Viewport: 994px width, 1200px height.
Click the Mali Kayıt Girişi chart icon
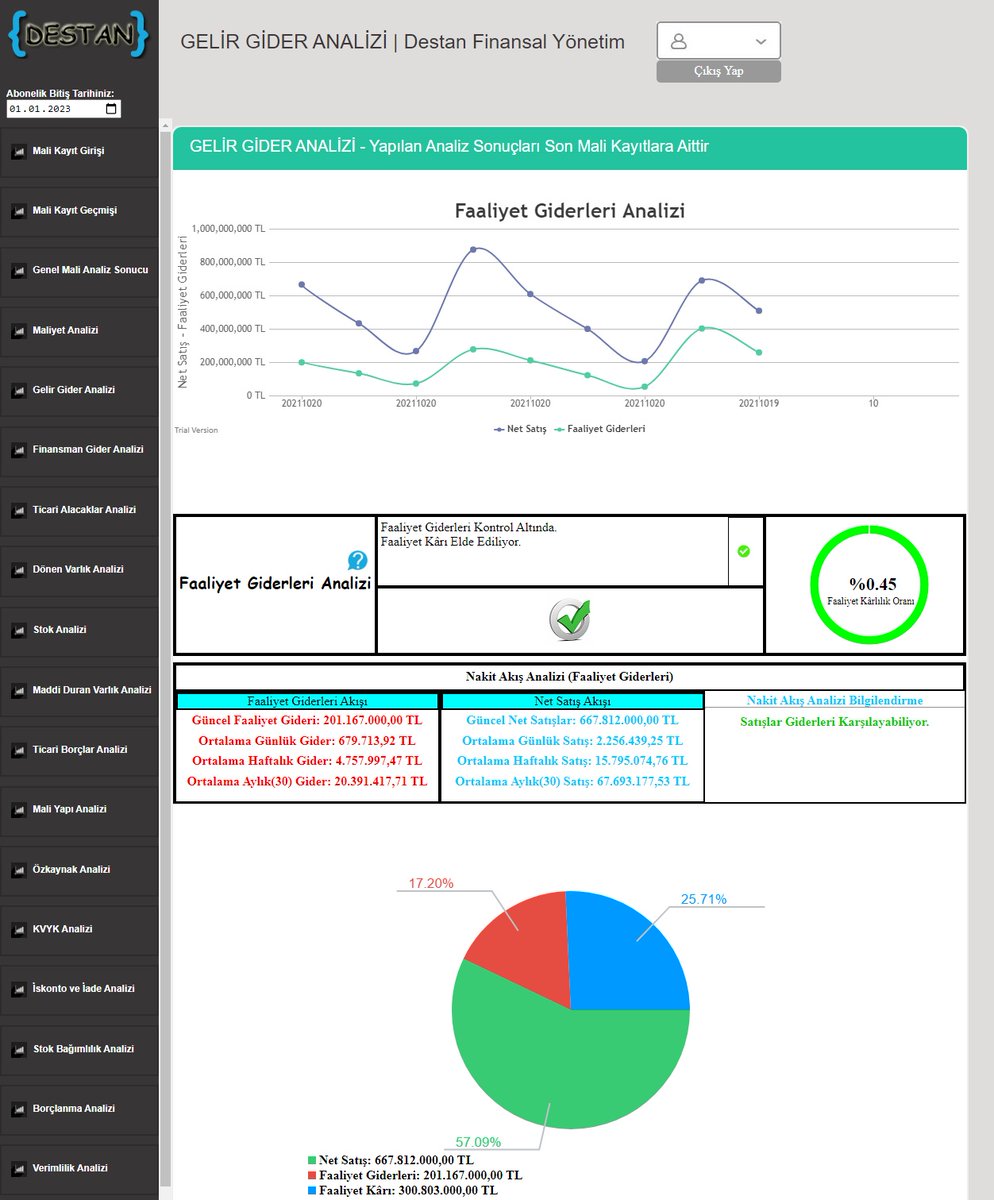[x=17, y=152]
